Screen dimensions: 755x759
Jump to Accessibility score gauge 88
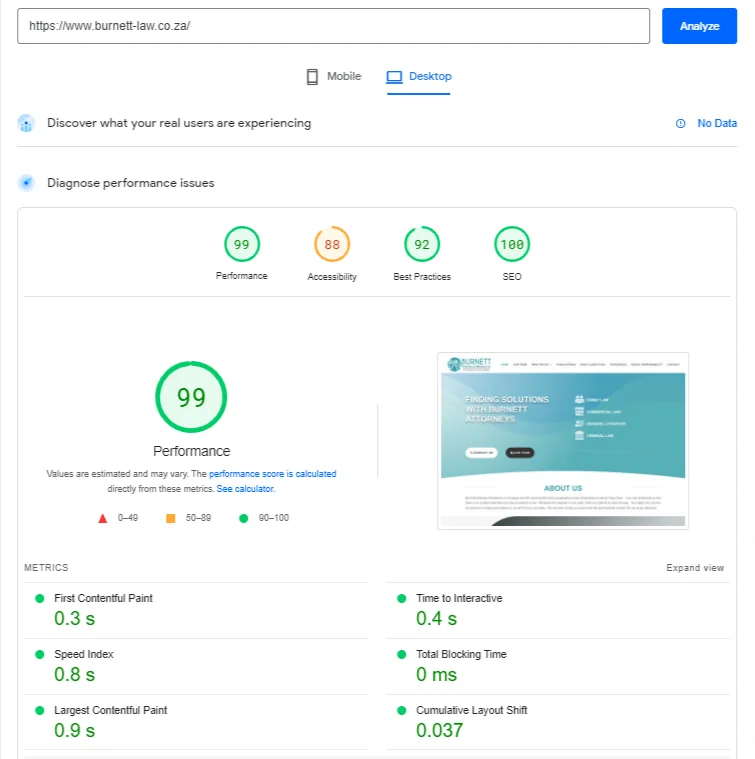tap(332, 244)
